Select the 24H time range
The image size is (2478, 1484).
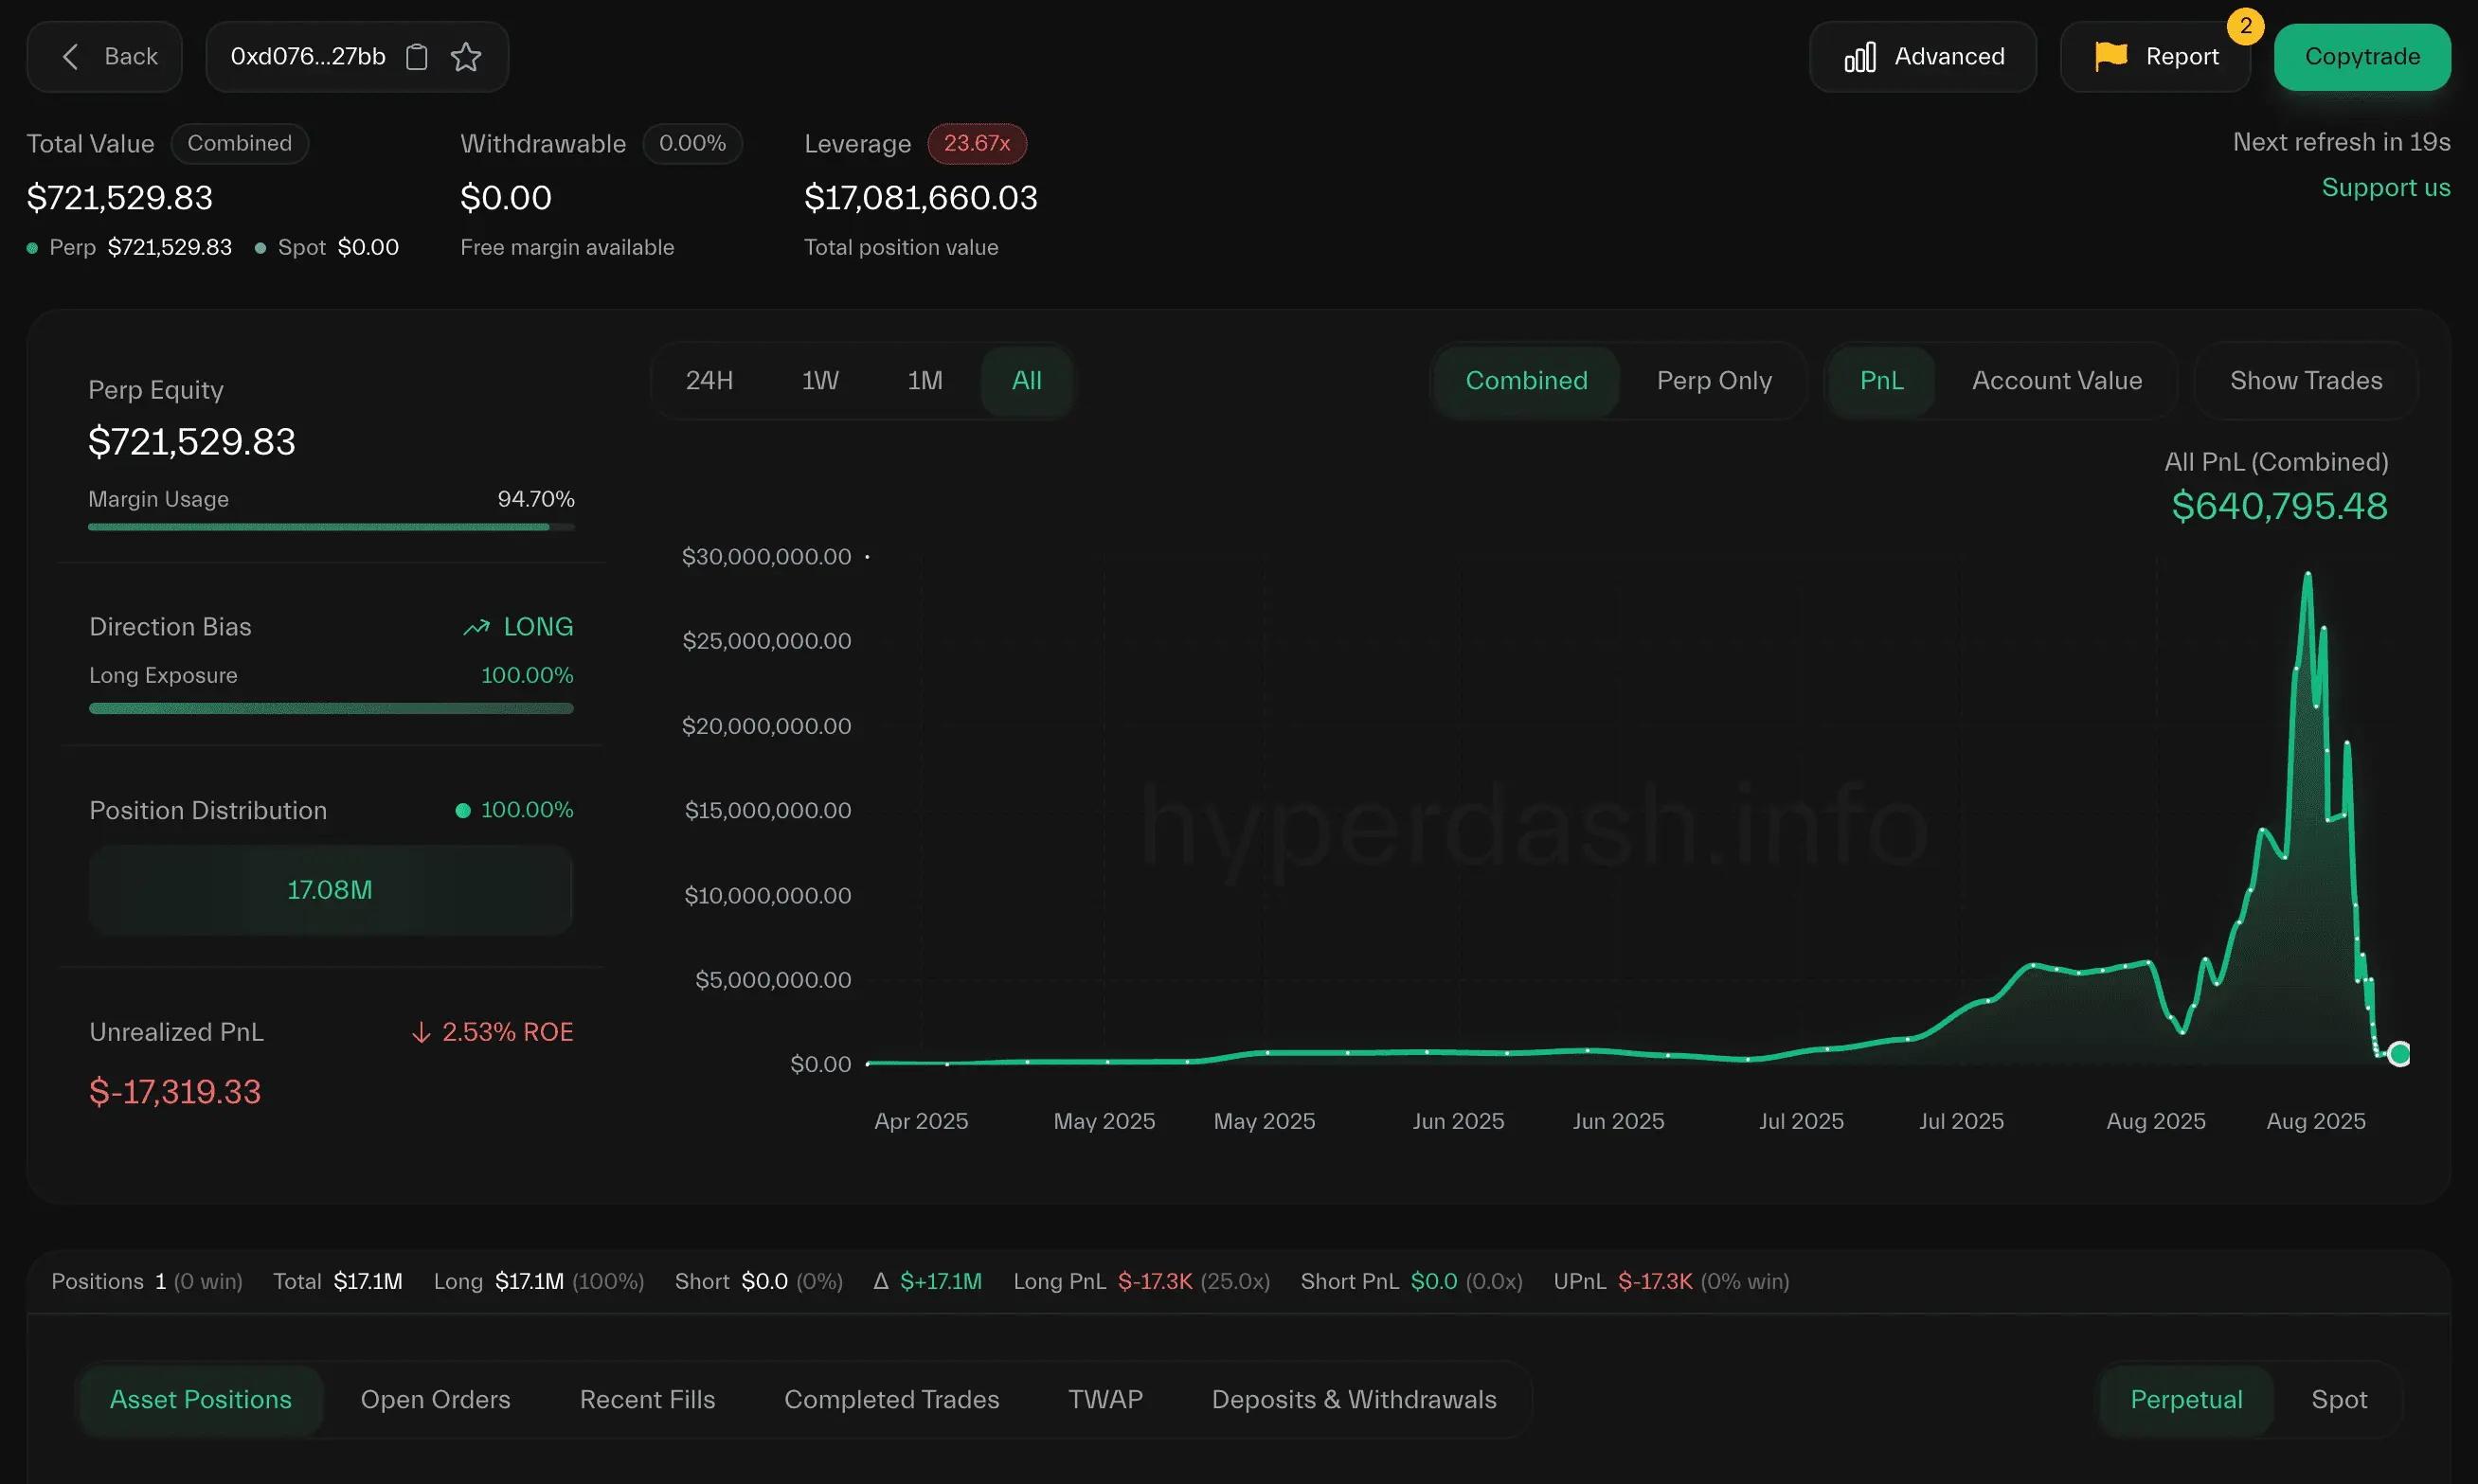[709, 381]
